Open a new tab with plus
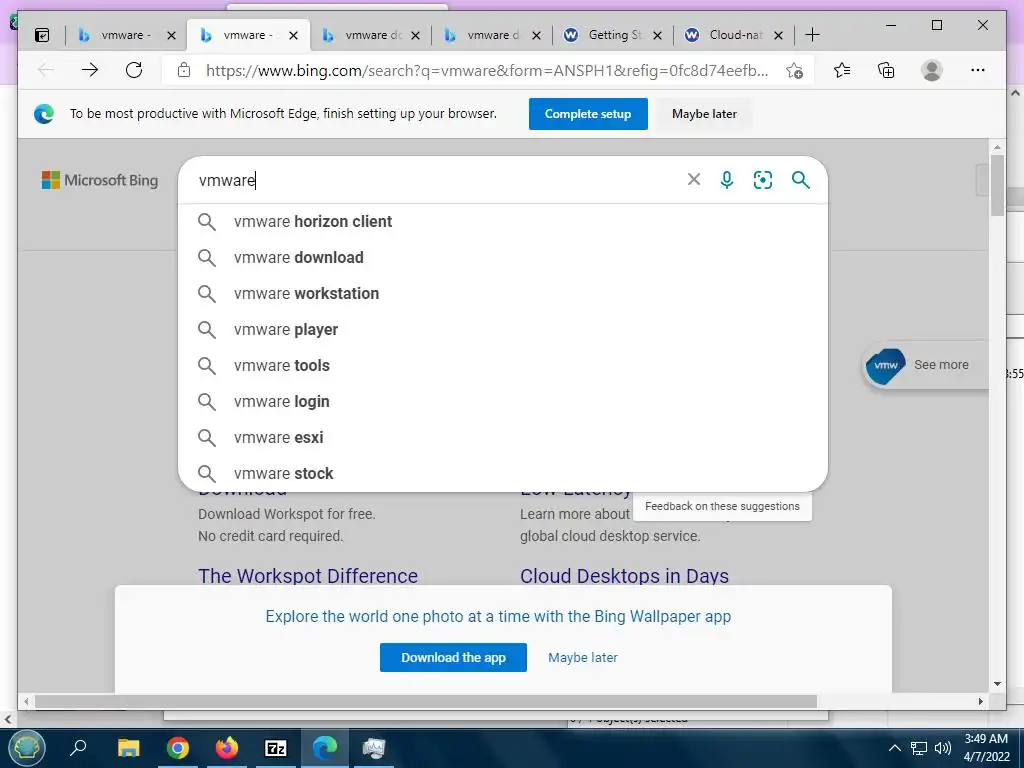This screenshot has width=1024, height=768. 812,35
